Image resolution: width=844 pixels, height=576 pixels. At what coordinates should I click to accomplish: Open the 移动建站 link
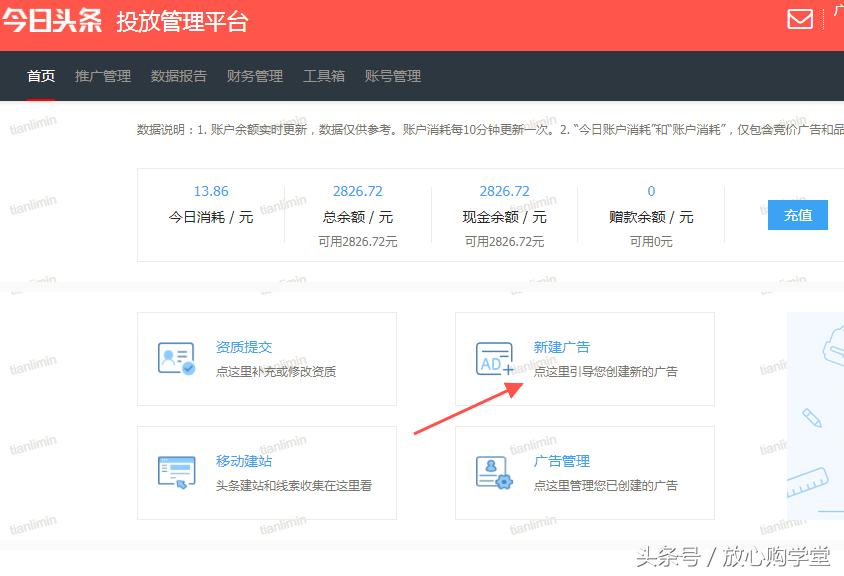click(x=247, y=460)
